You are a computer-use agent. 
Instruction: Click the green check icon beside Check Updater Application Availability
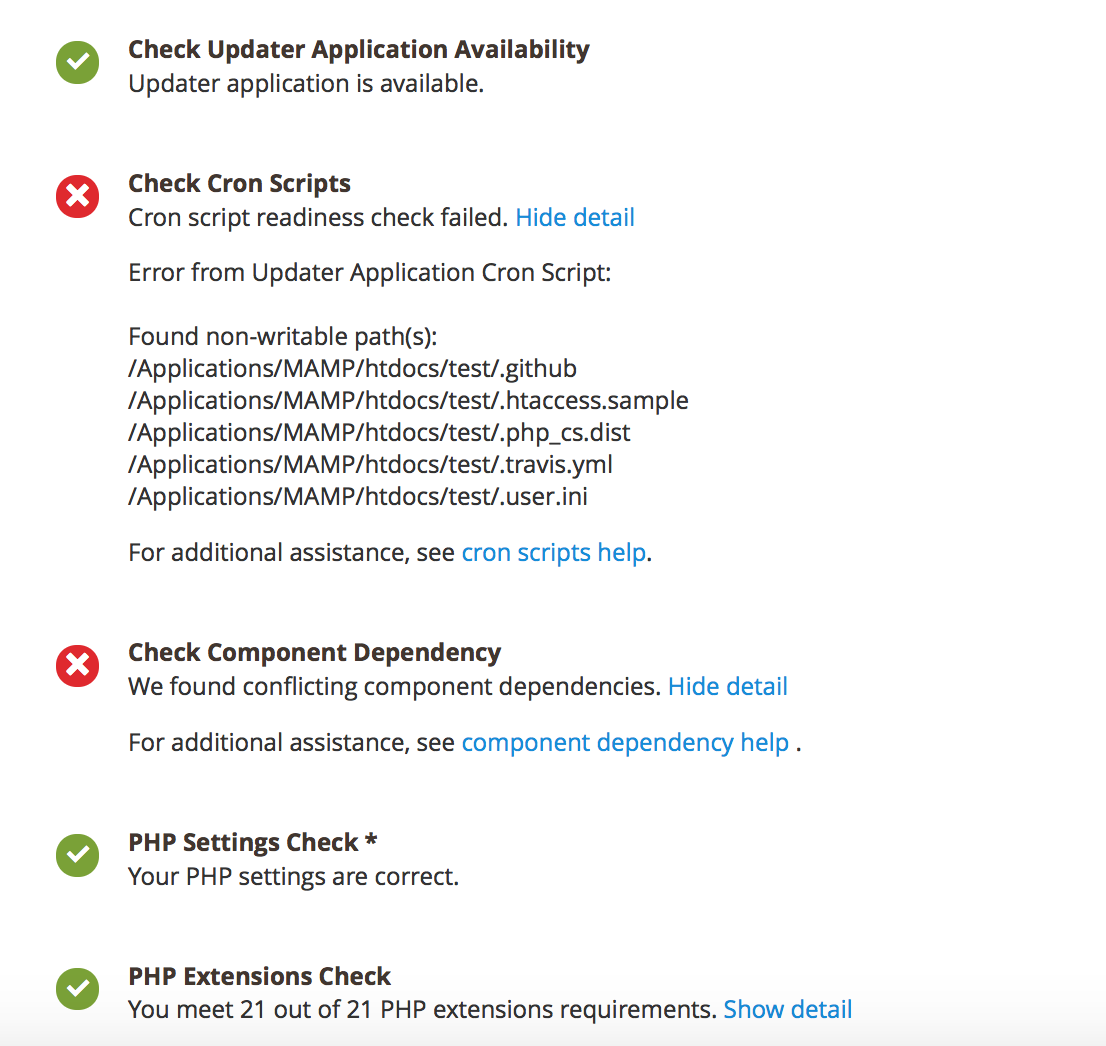[77, 62]
